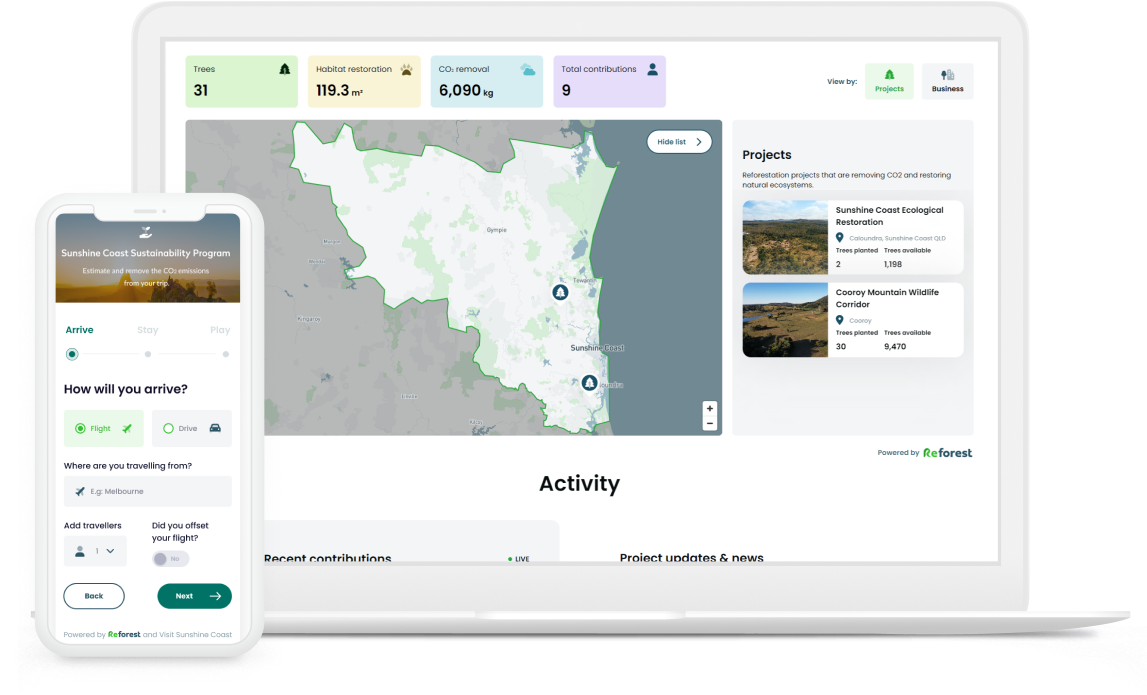The height and width of the screenshot is (695, 1147).
Task: Switch view to Projects
Action: click(x=889, y=81)
